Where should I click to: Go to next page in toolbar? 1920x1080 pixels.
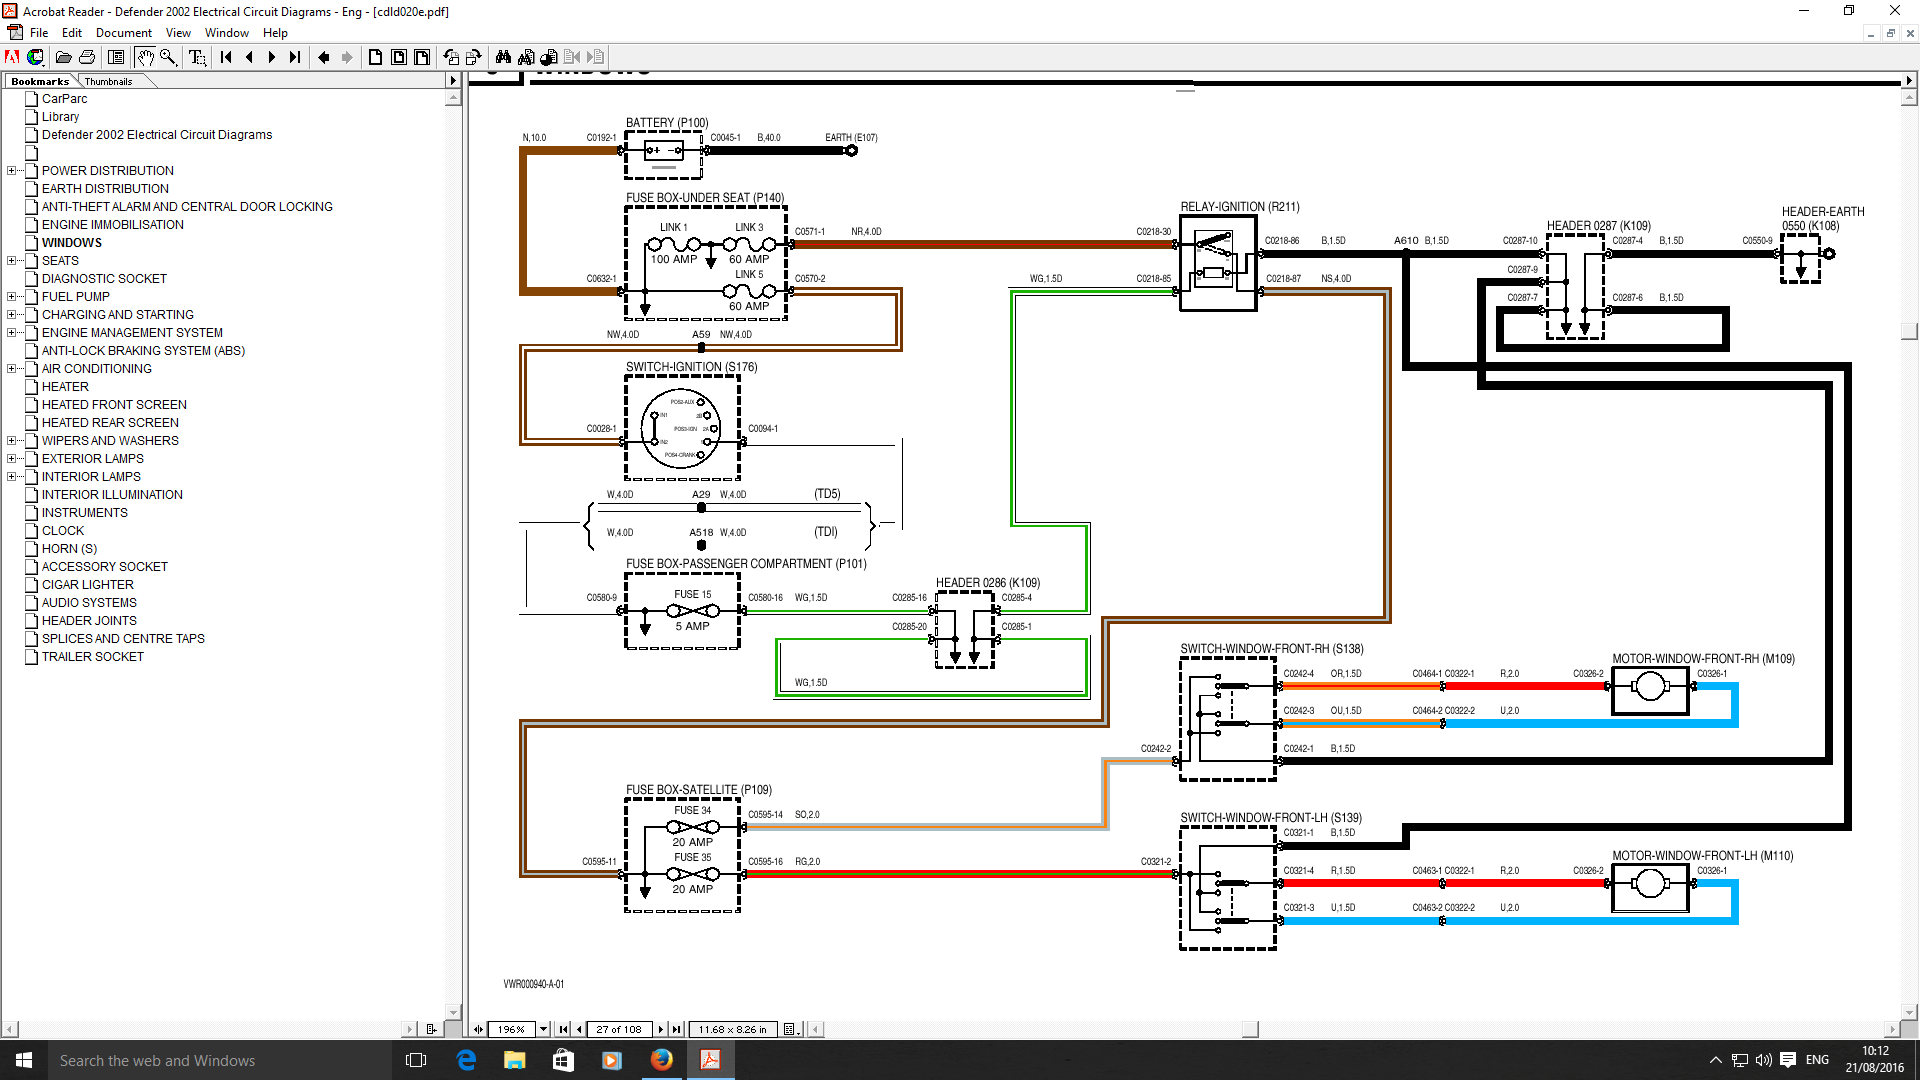tap(272, 57)
